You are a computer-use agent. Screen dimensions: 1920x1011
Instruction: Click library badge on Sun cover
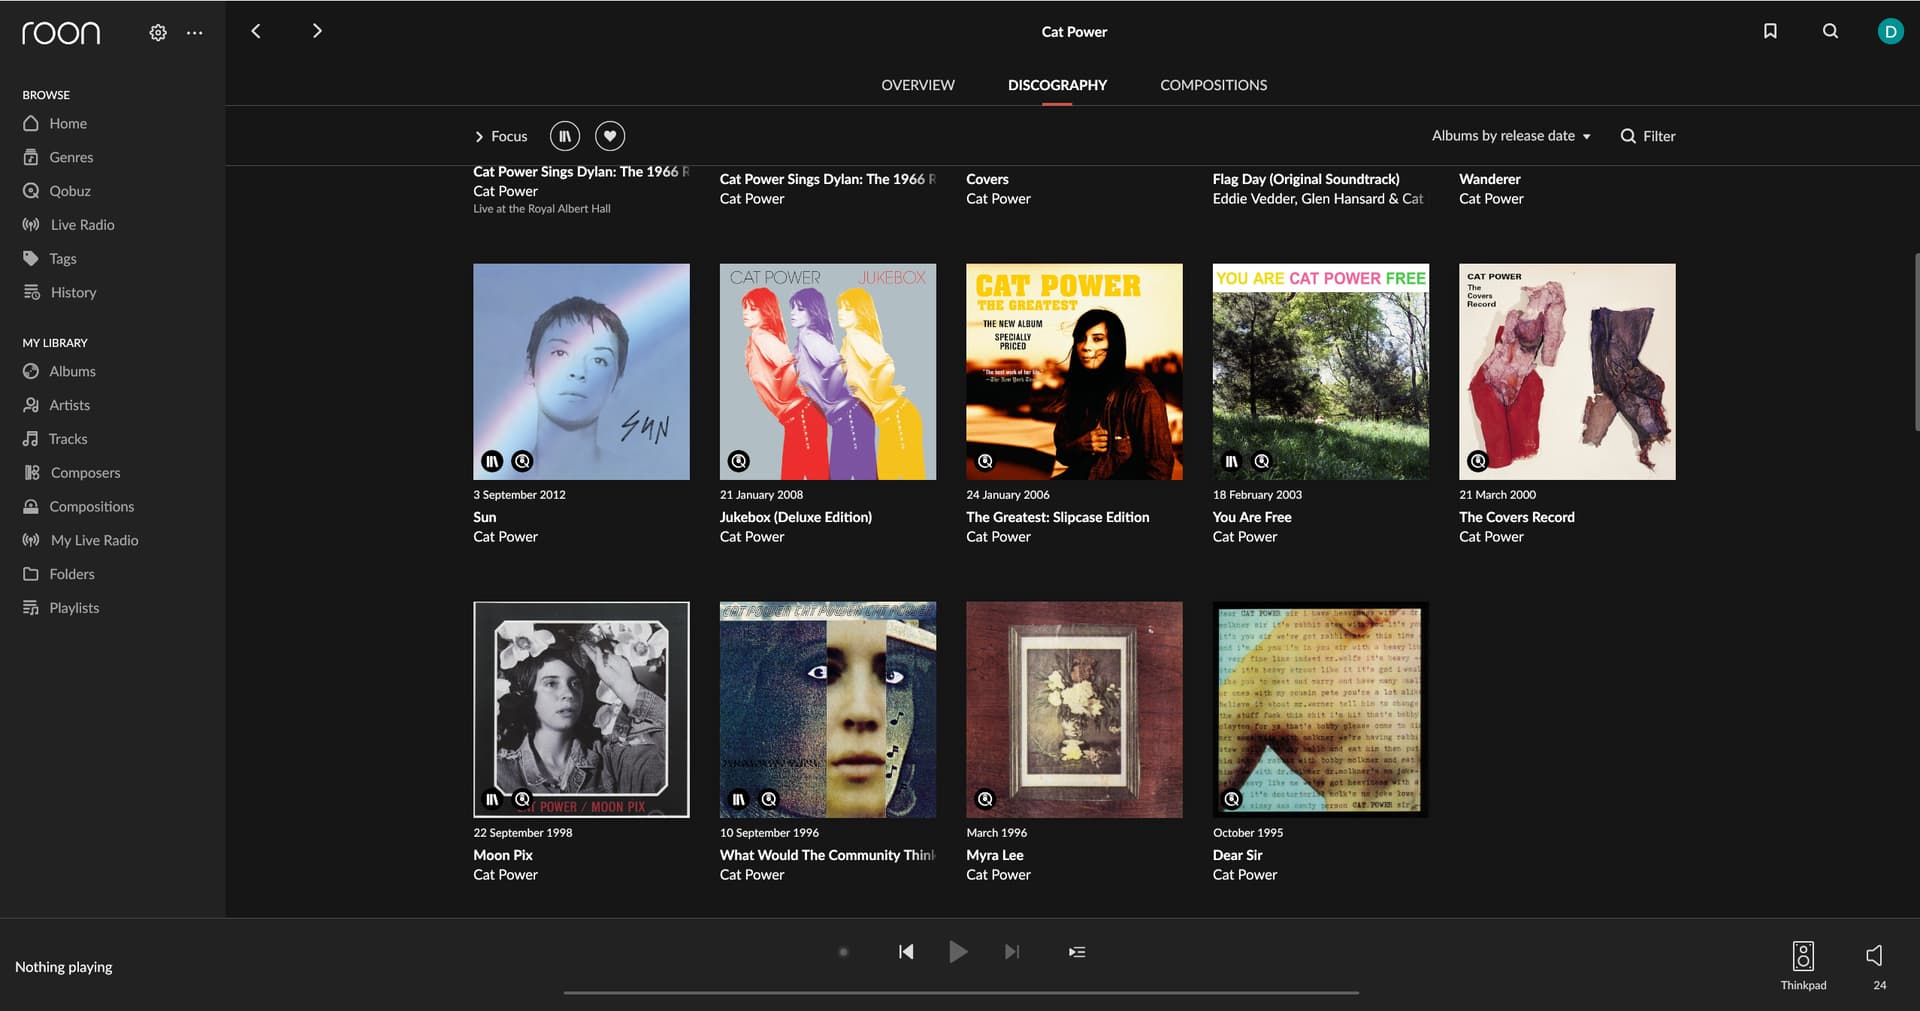[492, 461]
